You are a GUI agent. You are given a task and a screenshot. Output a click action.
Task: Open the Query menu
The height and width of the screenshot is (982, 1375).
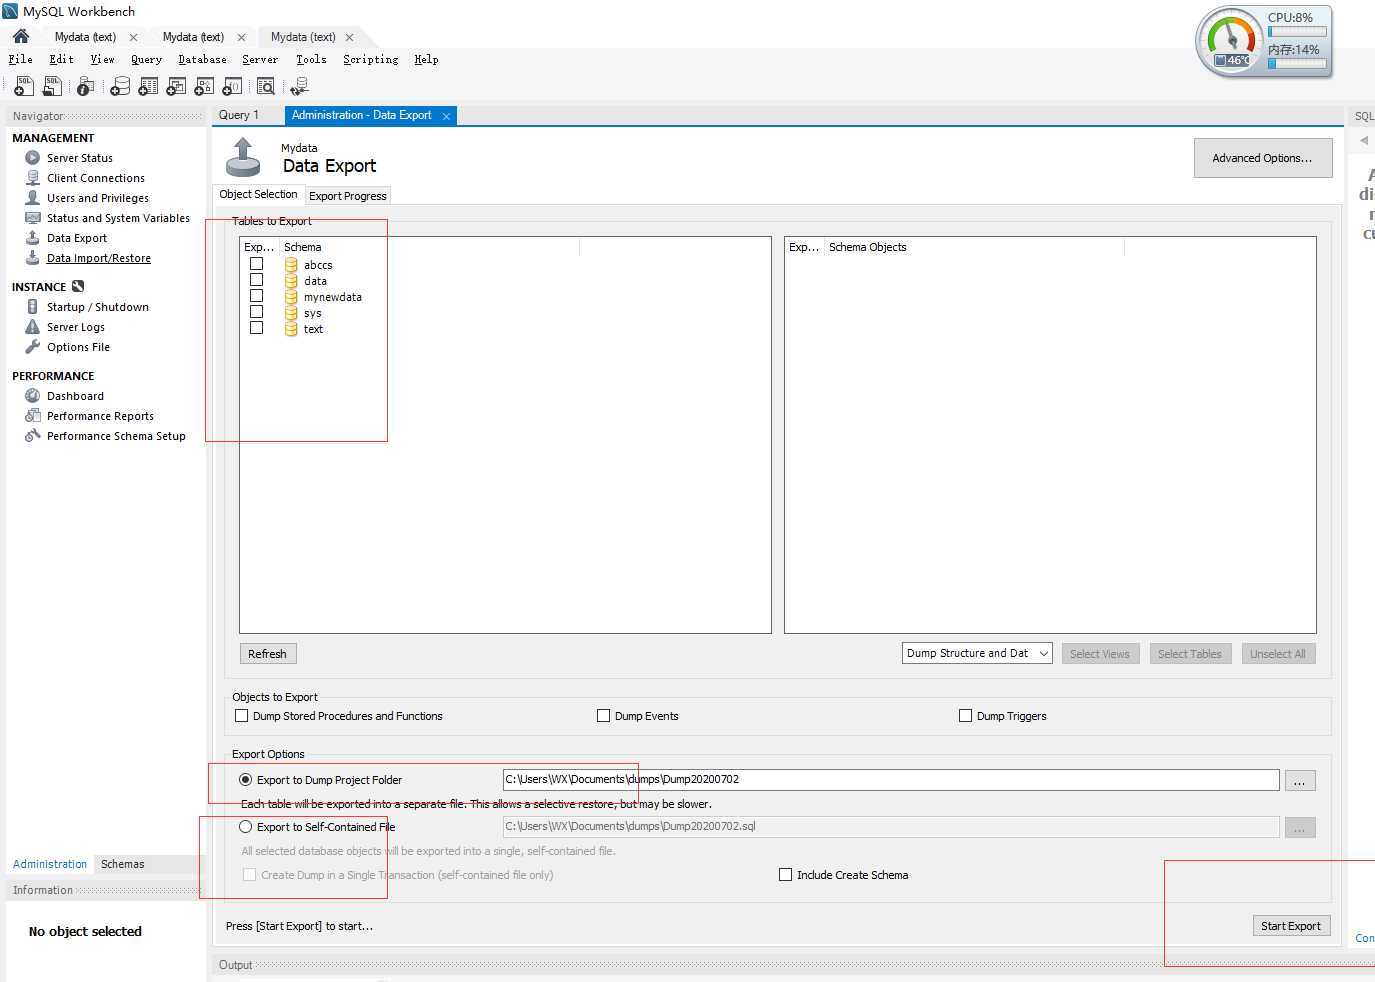coord(146,59)
